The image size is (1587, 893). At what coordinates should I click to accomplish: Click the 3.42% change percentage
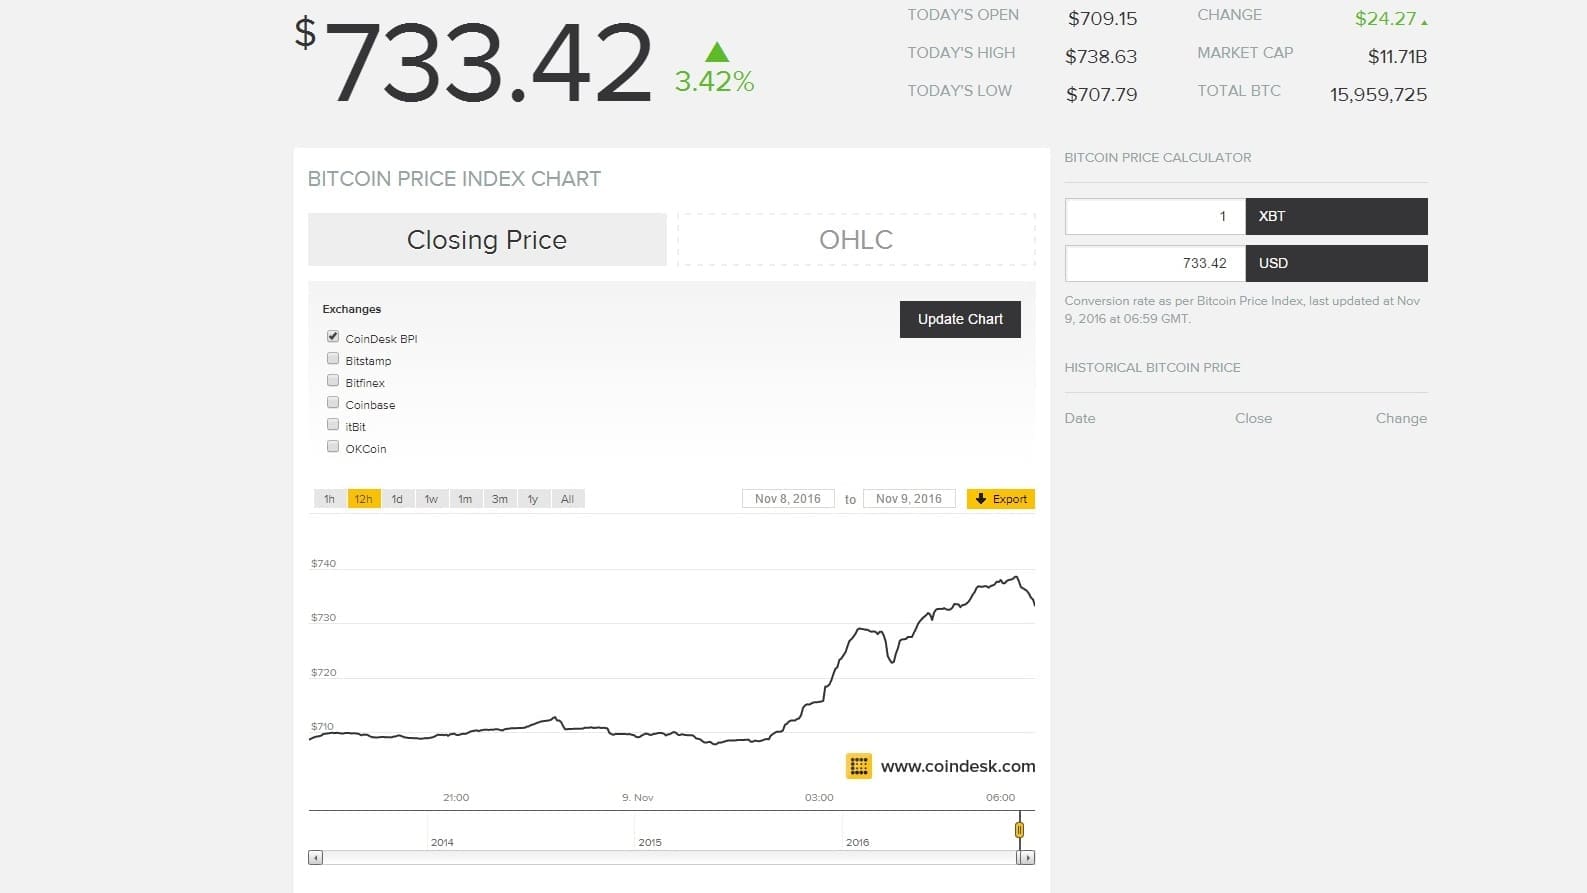pyautogui.click(x=714, y=81)
